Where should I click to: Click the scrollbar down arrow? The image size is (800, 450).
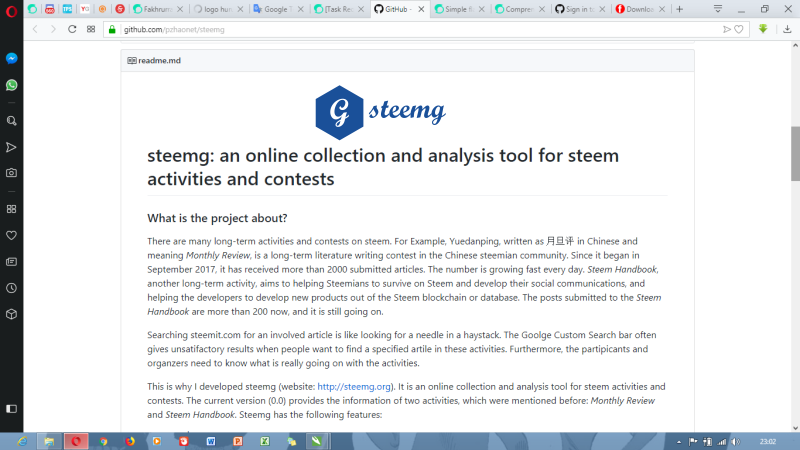tap(795, 428)
